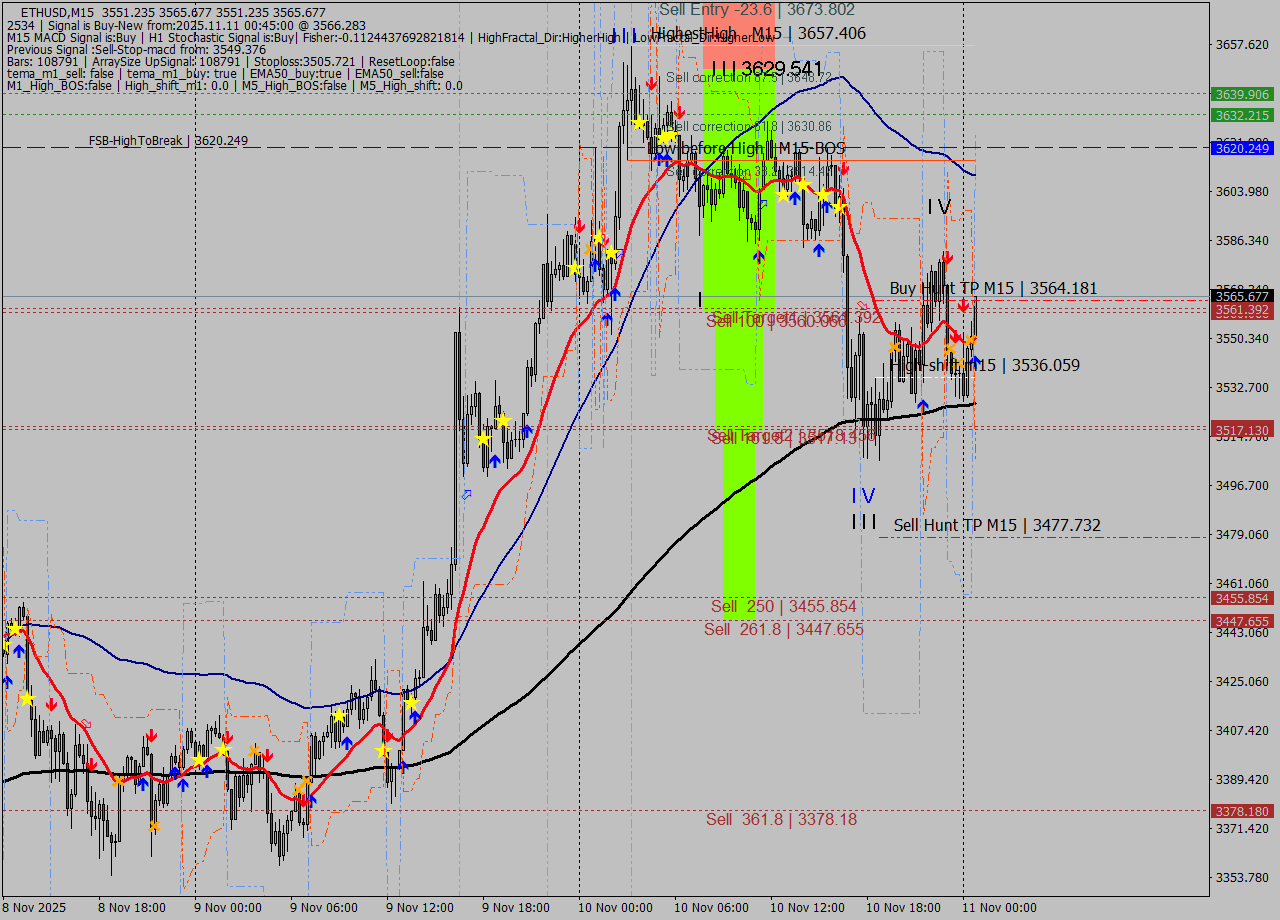Select the red 3378.180 price tag
Image resolution: width=1280 pixels, height=920 pixels.
(1241, 811)
